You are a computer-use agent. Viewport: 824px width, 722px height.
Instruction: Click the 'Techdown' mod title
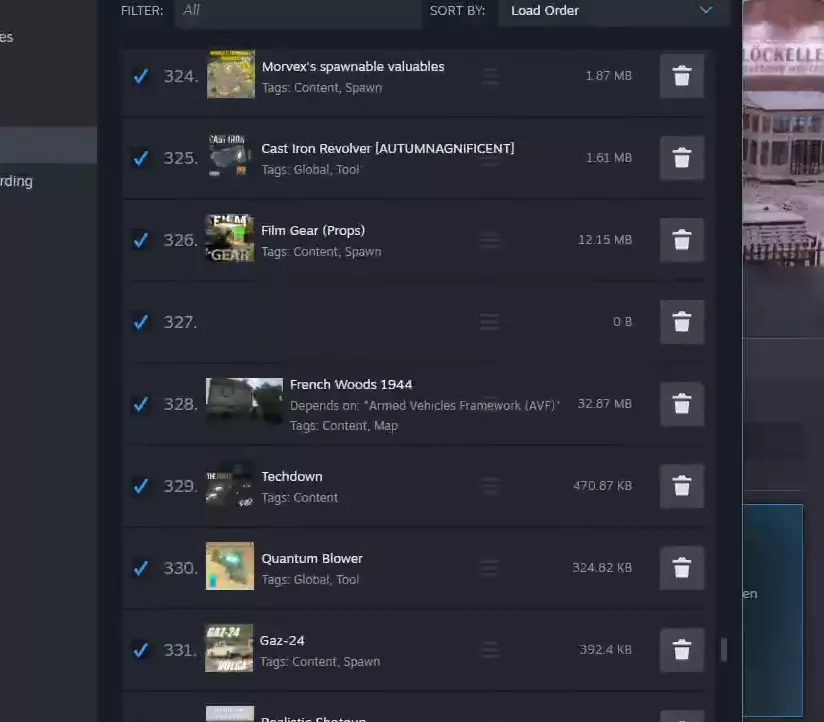[x=292, y=477]
